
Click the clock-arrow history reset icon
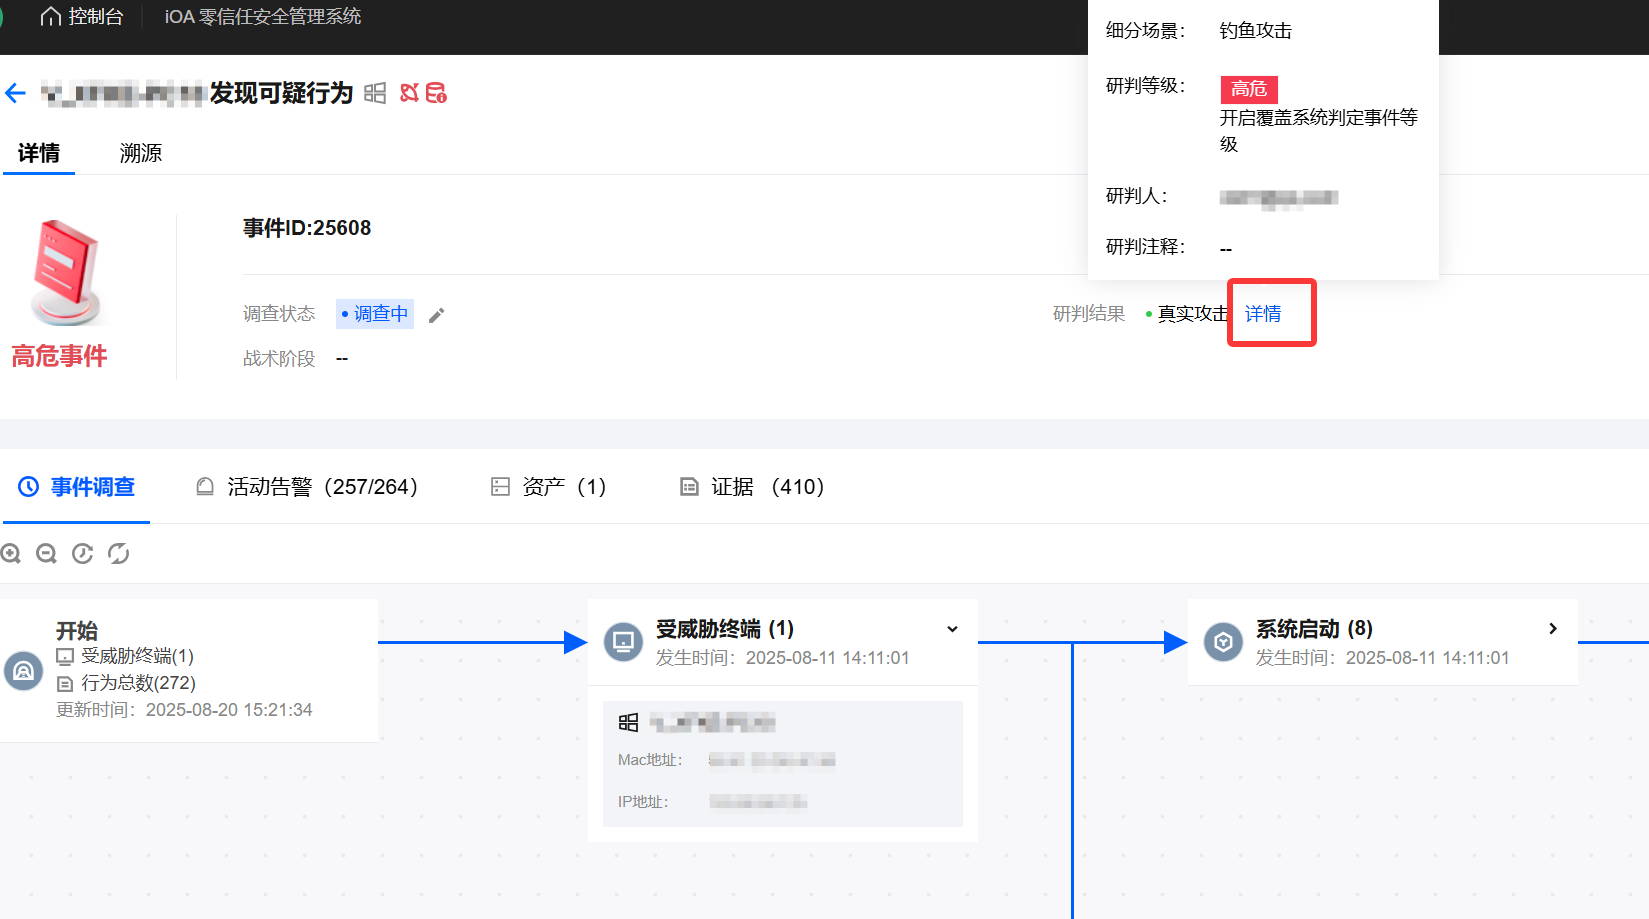click(x=83, y=554)
